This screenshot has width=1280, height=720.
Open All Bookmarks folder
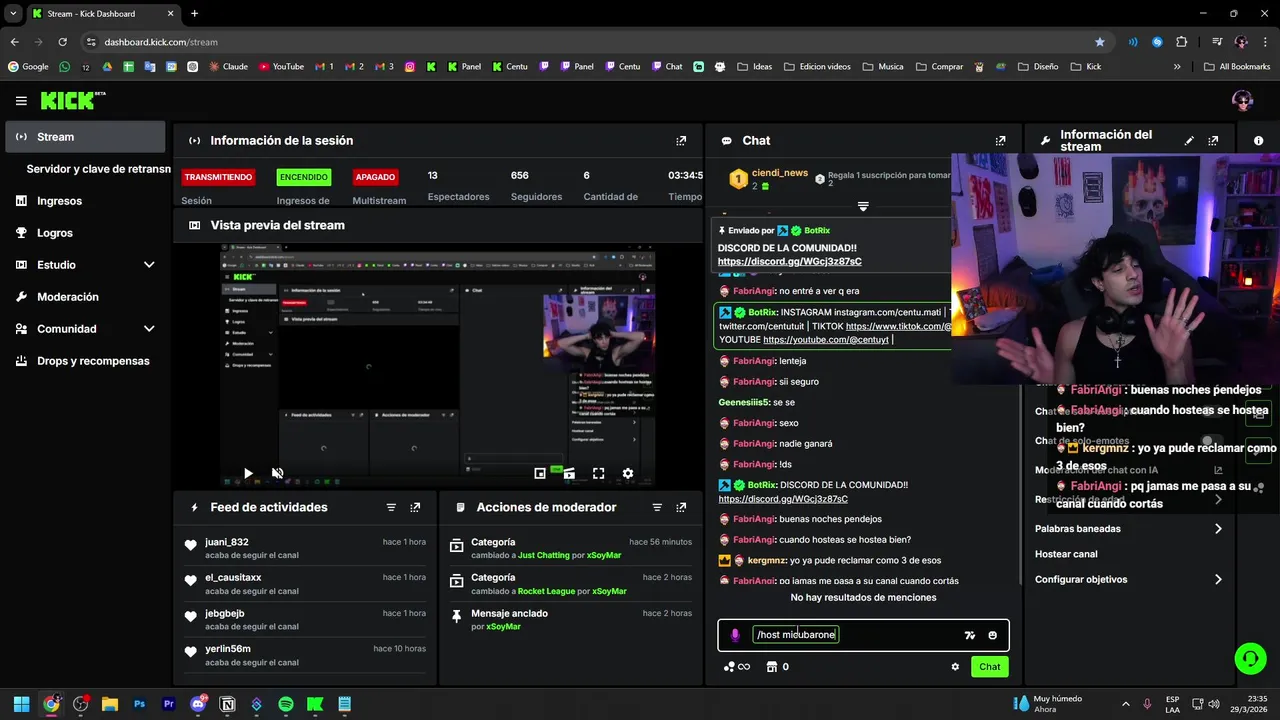tap(1236, 67)
